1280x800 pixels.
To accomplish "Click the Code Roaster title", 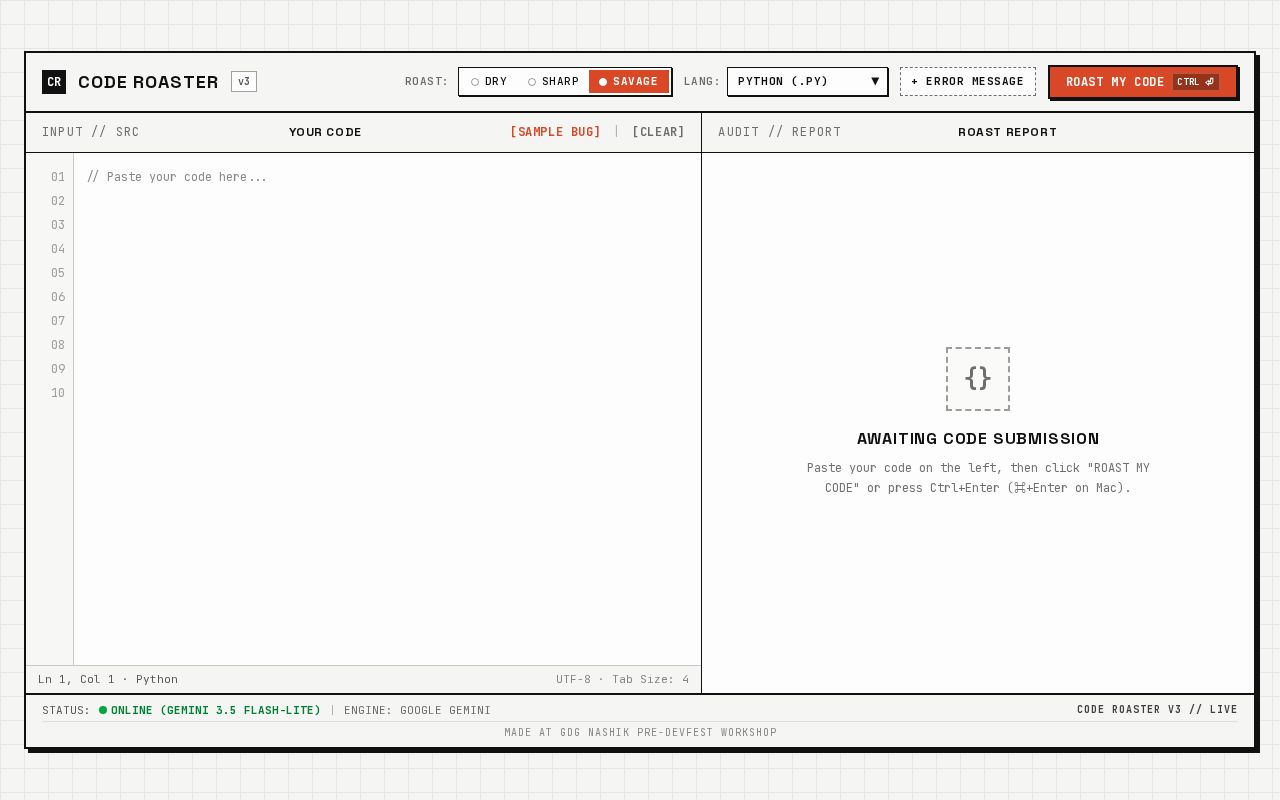I will tap(148, 82).
